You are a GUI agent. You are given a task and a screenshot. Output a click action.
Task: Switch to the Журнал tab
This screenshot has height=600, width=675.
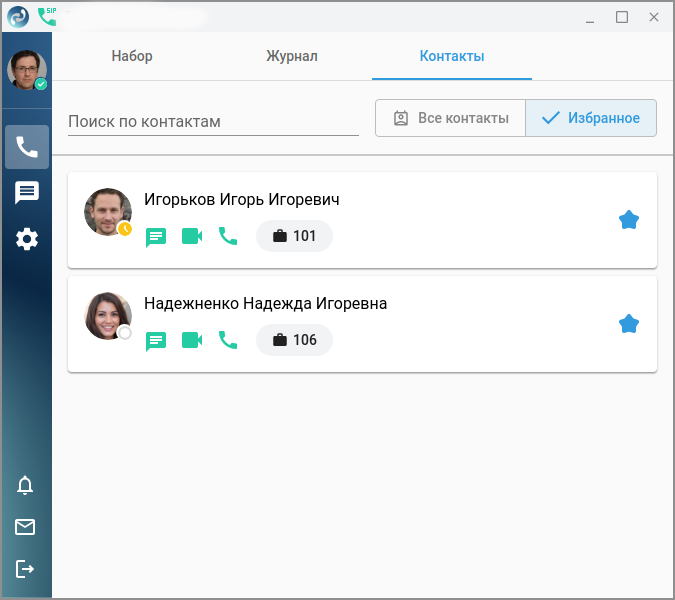(x=292, y=56)
